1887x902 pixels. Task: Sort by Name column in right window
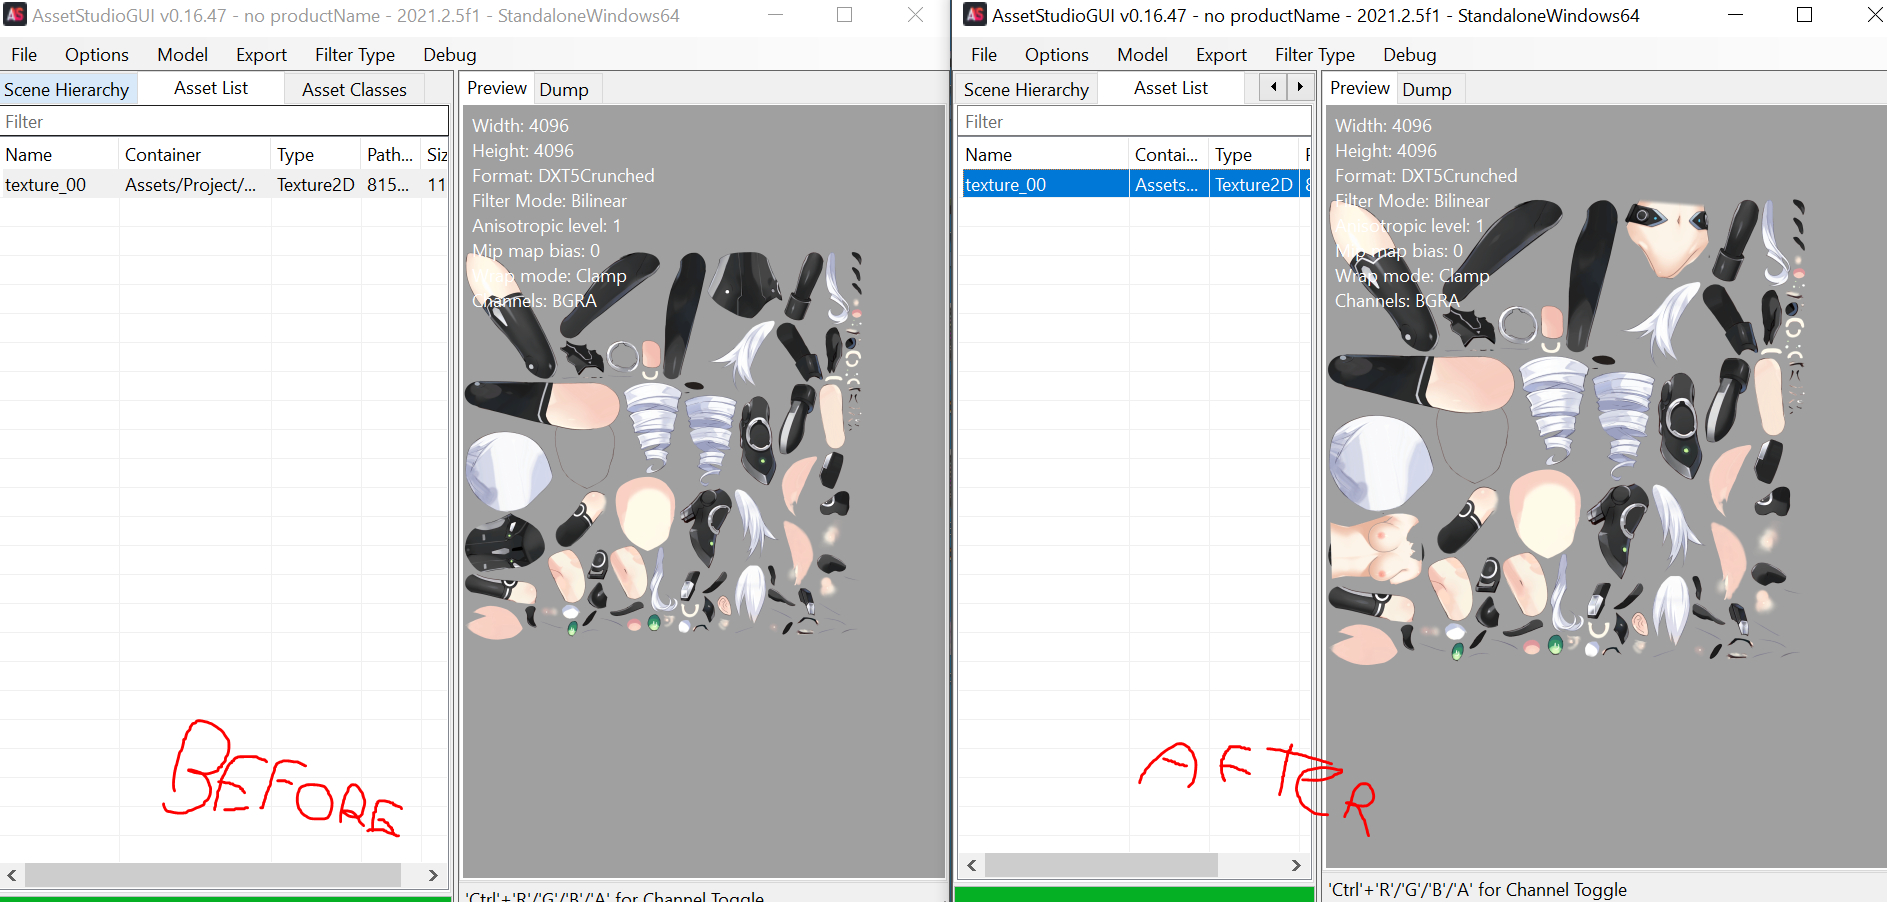pyautogui.click(x=1044, y=154)
